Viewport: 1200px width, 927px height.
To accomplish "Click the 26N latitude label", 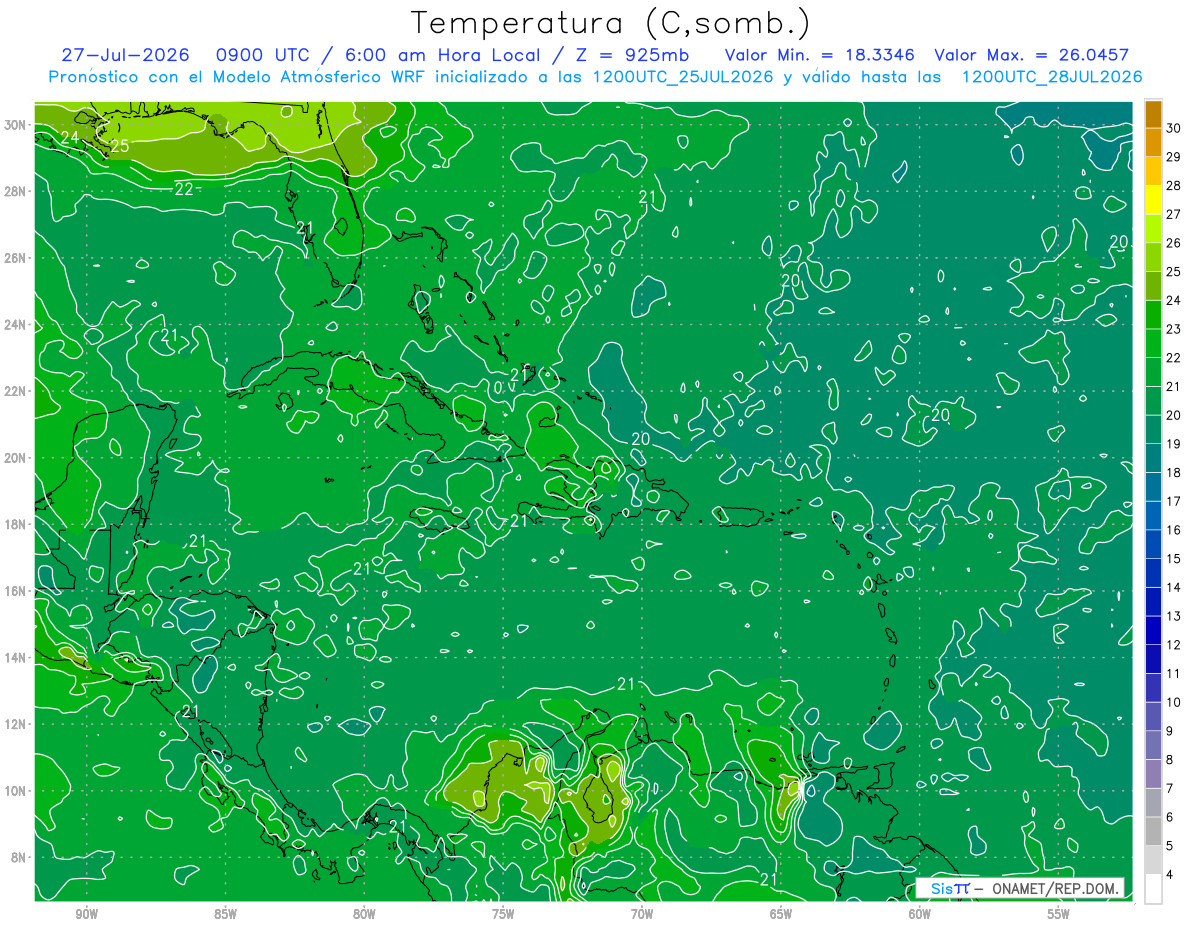I will coord(15,258).
